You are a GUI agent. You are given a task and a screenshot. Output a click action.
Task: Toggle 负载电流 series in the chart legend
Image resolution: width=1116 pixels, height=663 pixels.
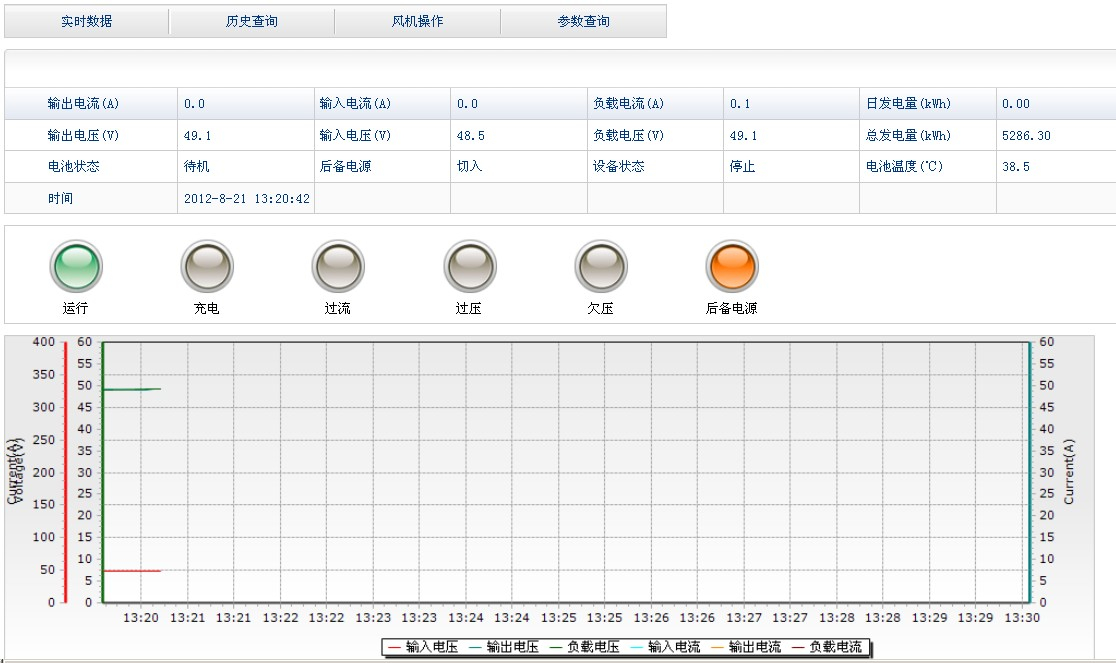coord(826,648)
